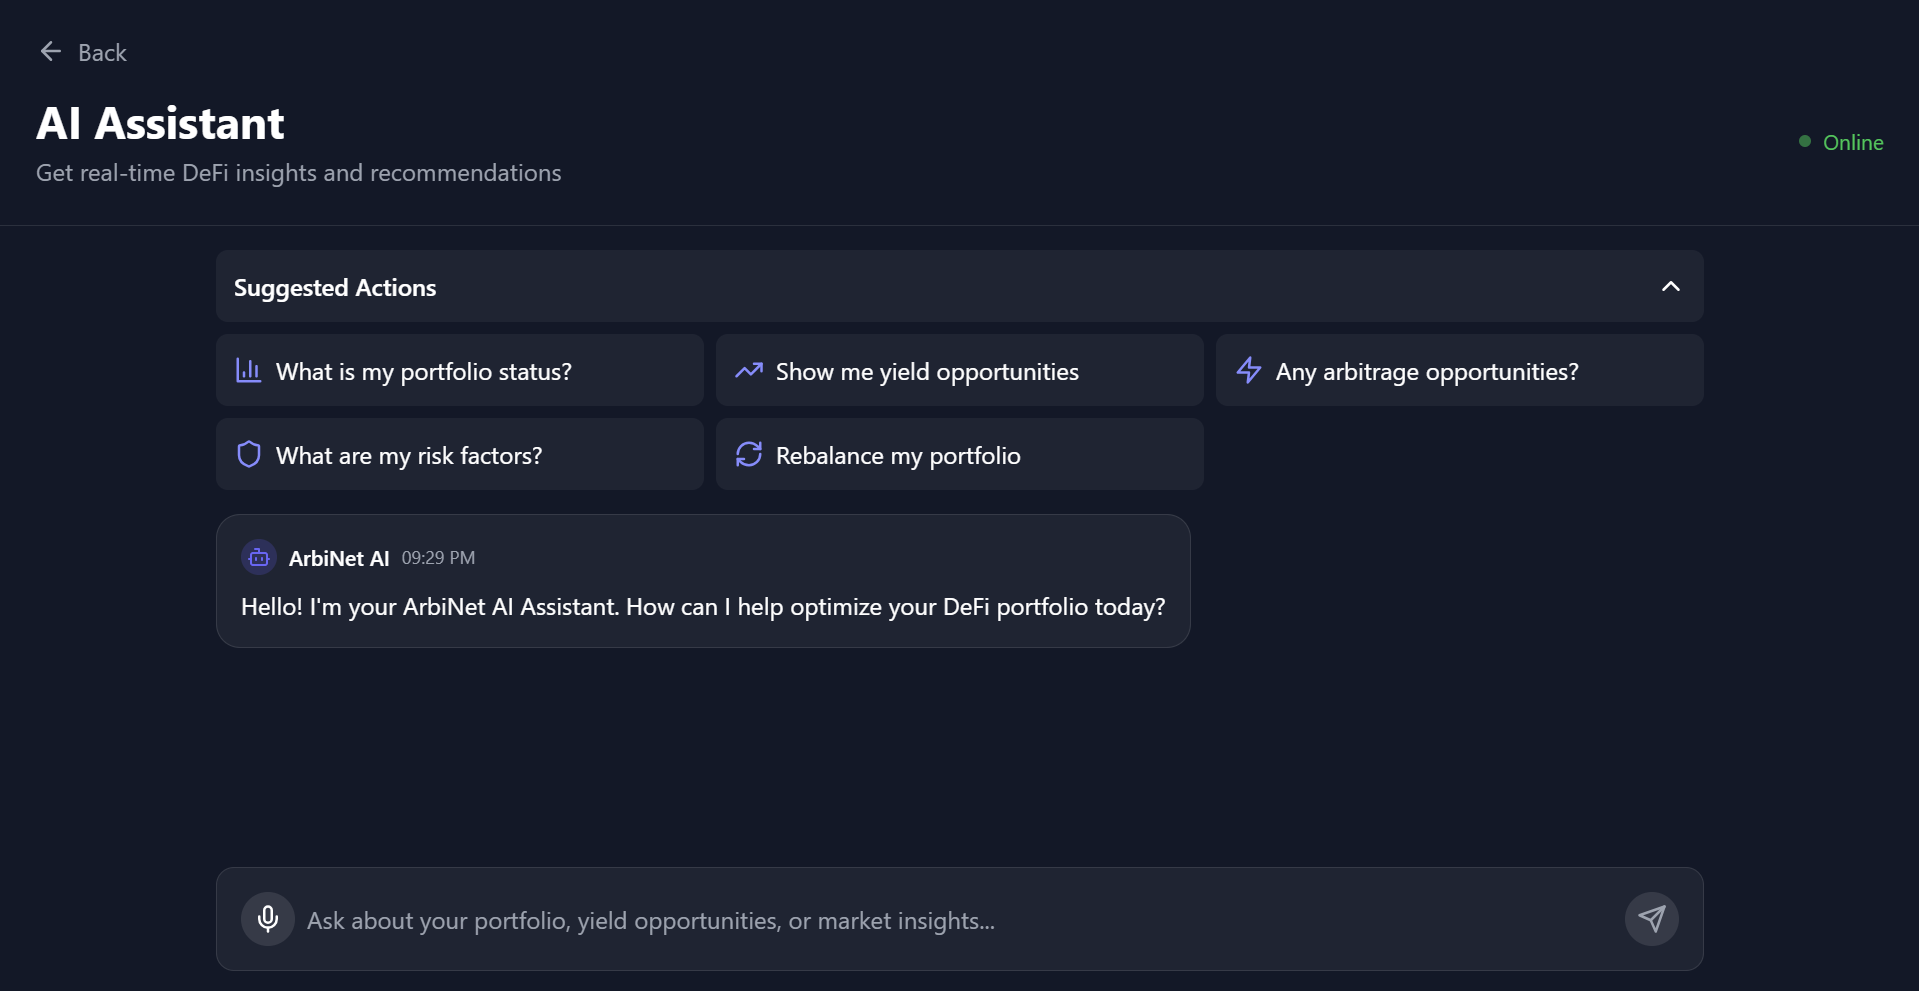Focus the portfolio question input field

(950, 921)
